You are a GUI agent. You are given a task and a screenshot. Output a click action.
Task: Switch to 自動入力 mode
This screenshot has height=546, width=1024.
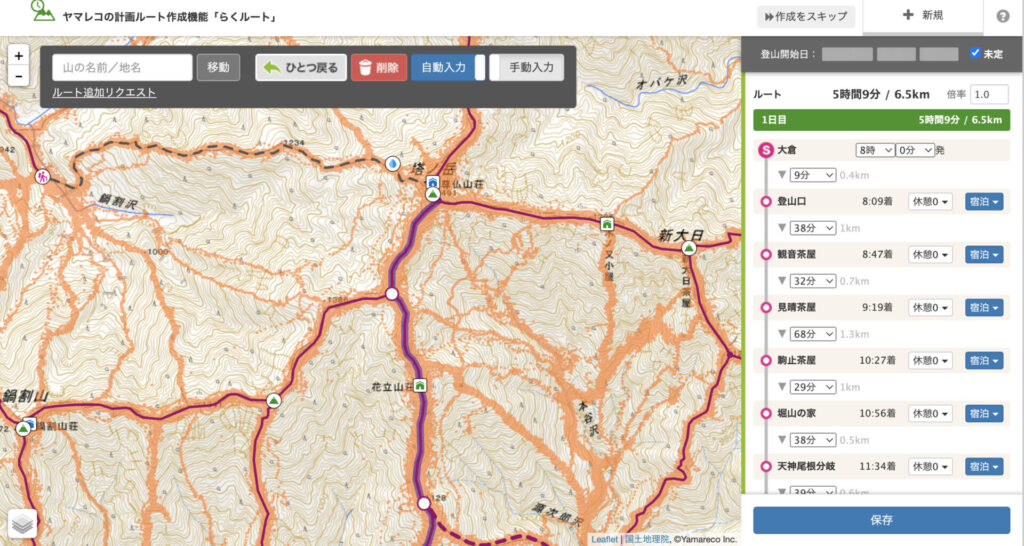[448, 67]
